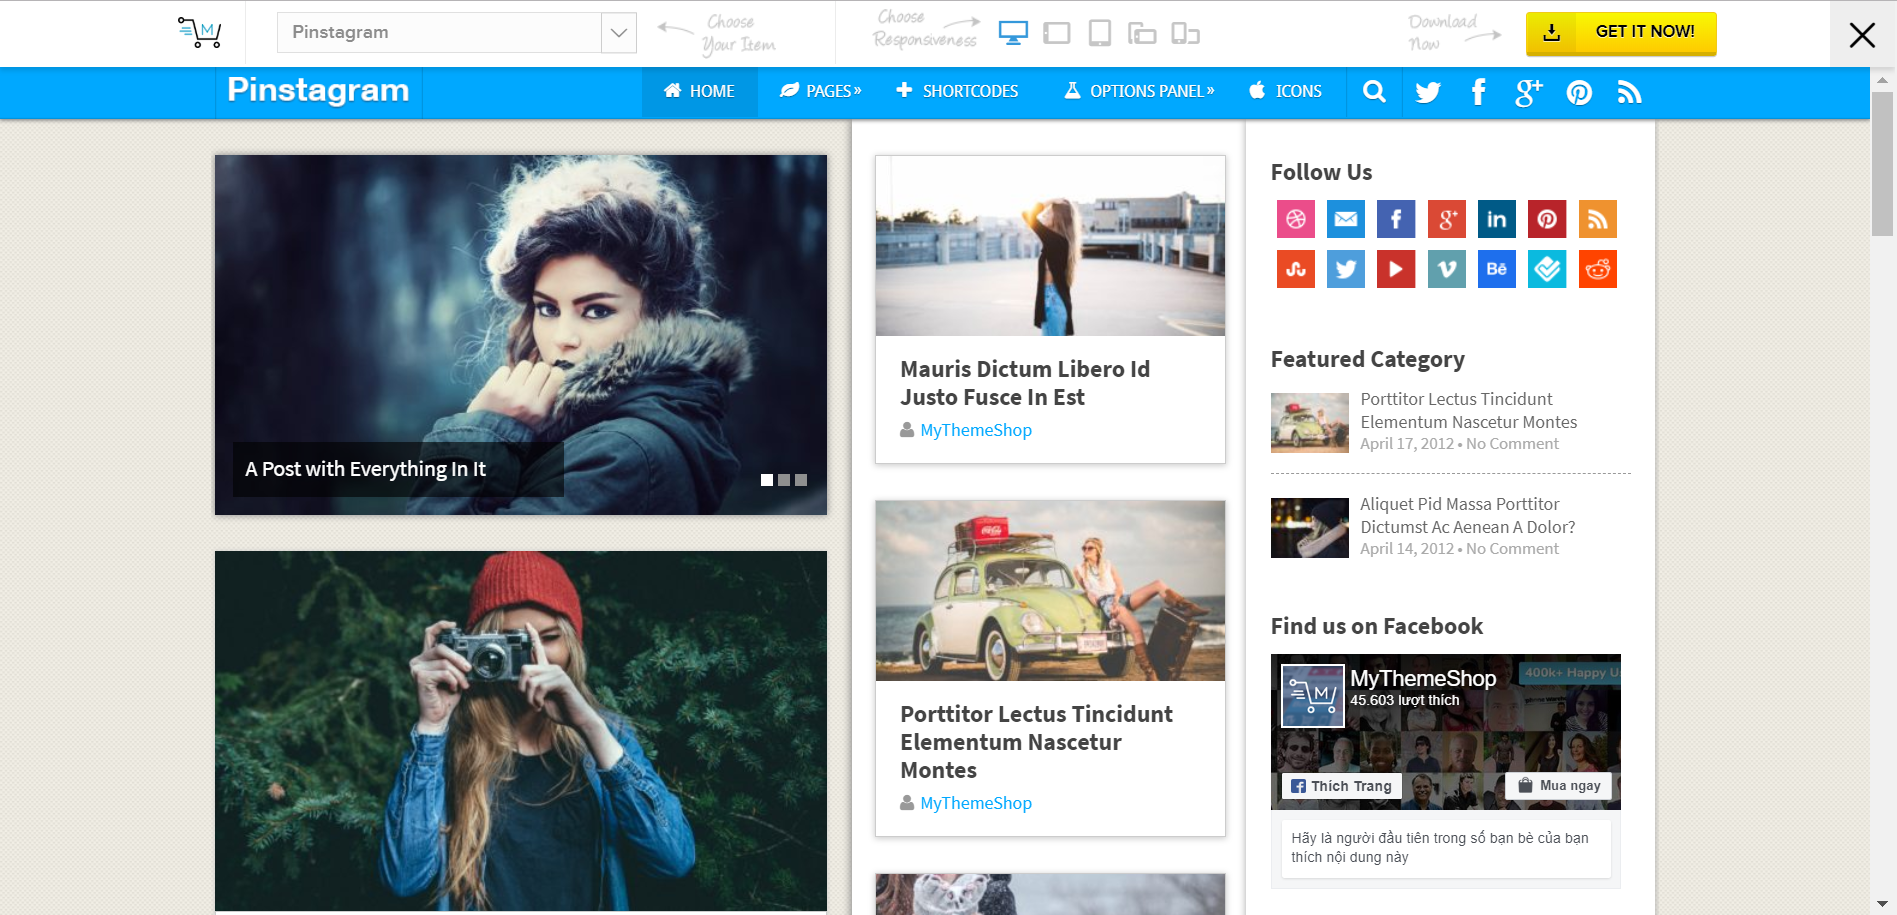The width and height of the screenshot is (1897, 915).
Task: Select the desktop responsiveness view icon
Action: 1012,33
